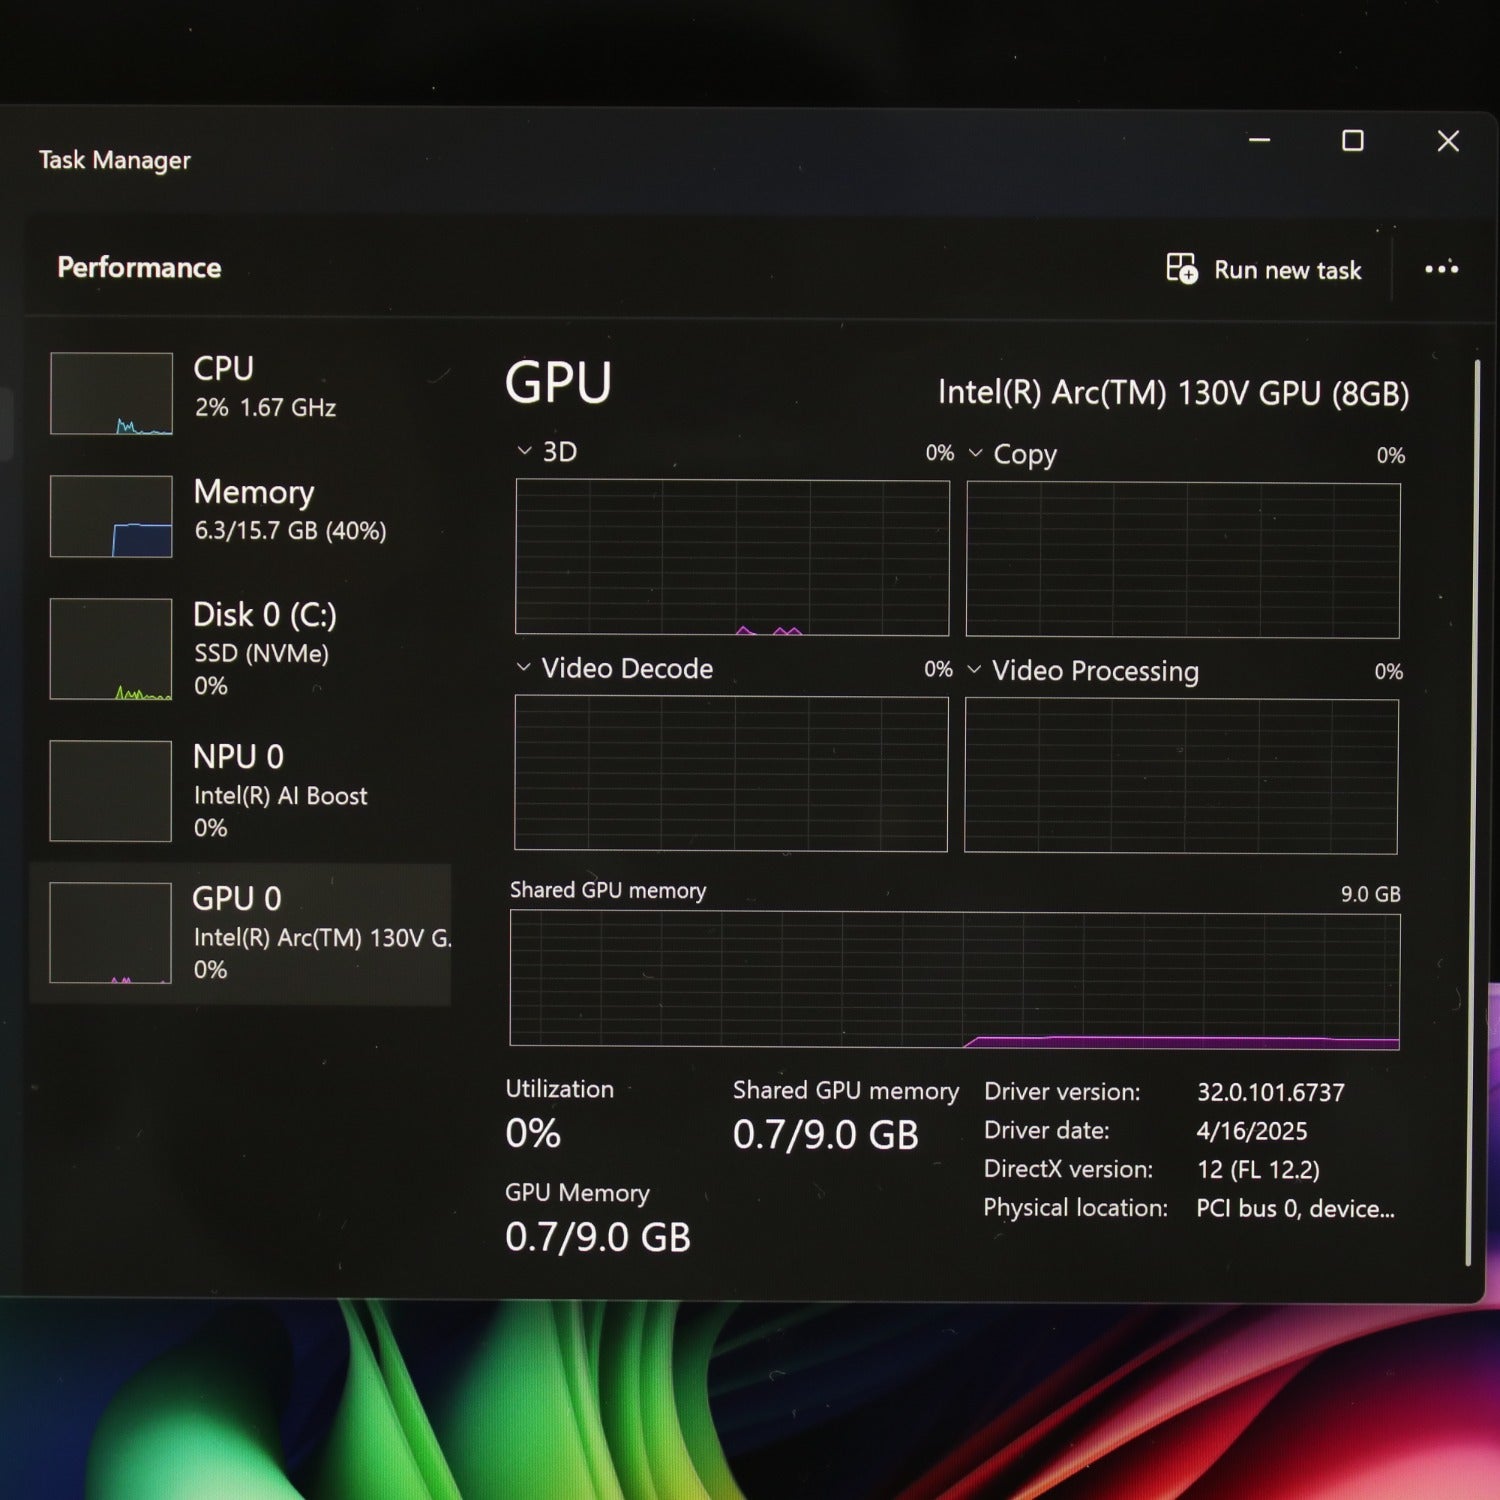The image size is (1500, 1500).
Task: Select the NPU 0 mini graph
Action: coord(111,791)
